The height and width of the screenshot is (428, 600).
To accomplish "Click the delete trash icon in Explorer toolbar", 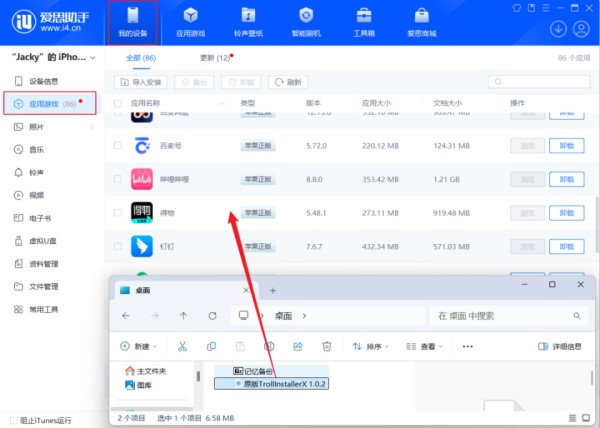I will click(326, 346).
